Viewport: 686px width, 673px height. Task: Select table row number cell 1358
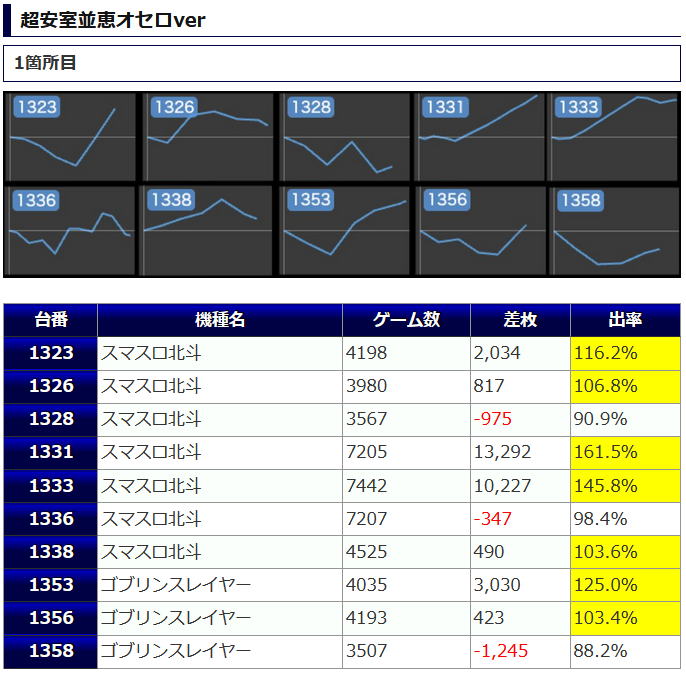tap(51, 651)
